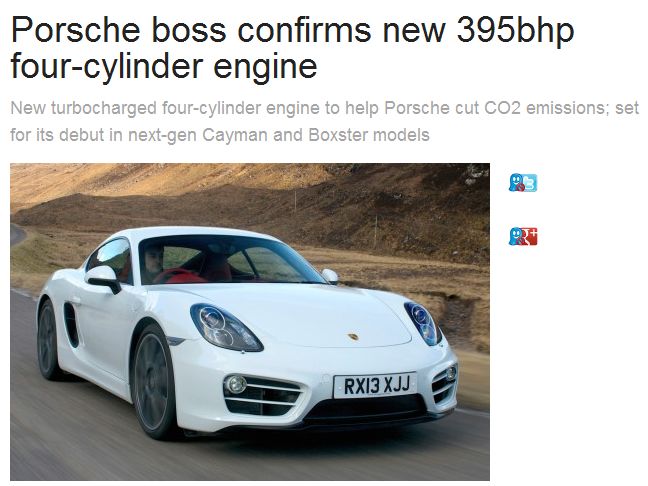Click the Ghostery-blocked Google+ share icon
648x486 pixels.
(x=523, y=236)
